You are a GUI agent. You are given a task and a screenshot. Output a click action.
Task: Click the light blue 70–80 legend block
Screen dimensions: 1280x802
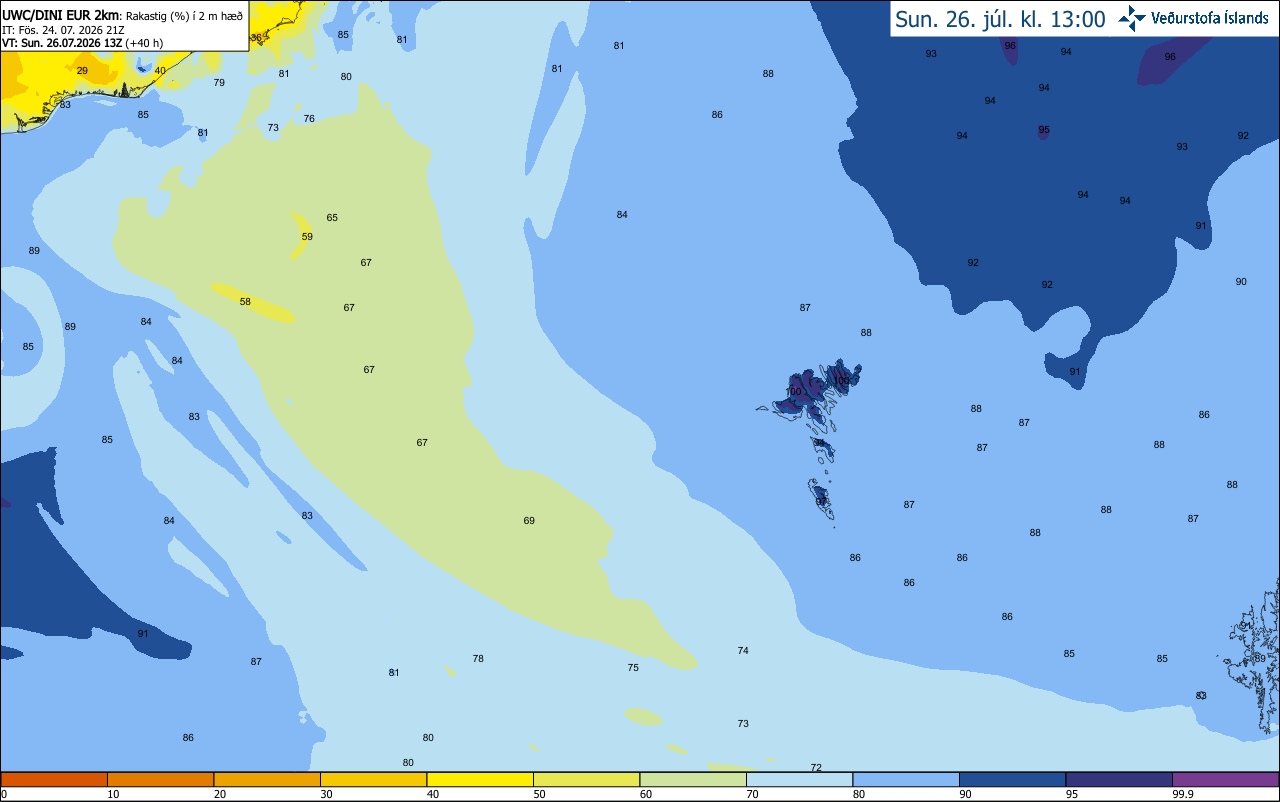coord(799,779)
